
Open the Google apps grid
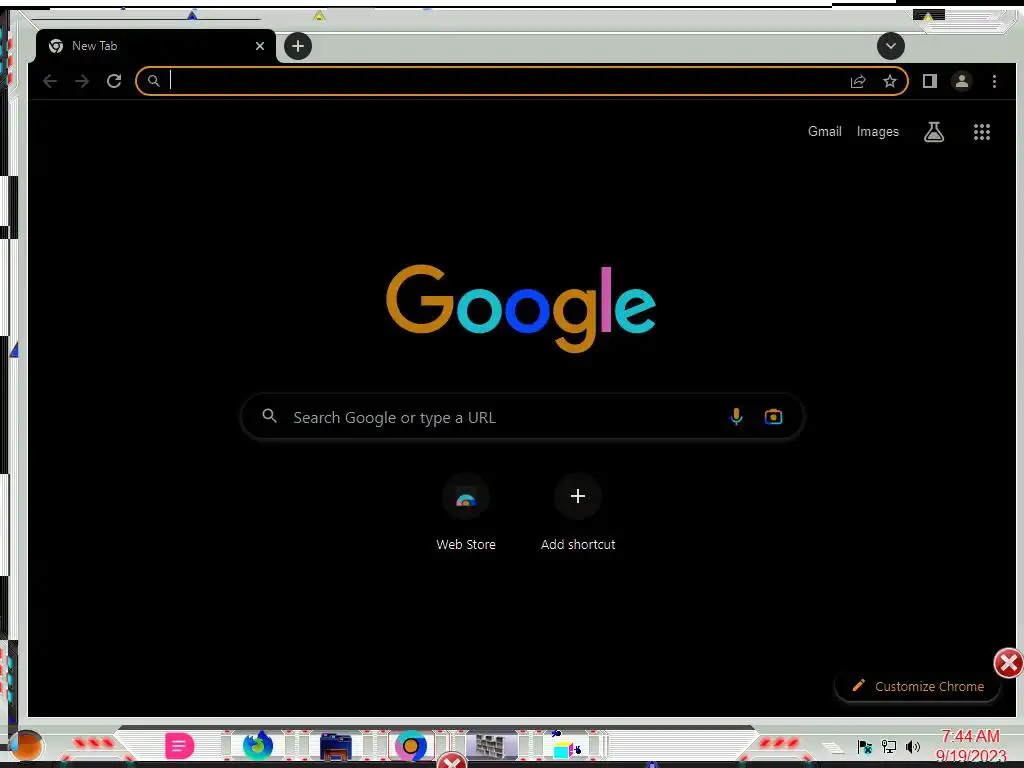(982, 132)
